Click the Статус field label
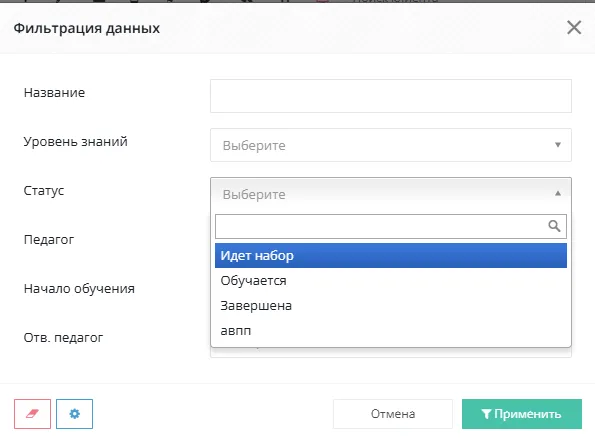 coord(44,191)
